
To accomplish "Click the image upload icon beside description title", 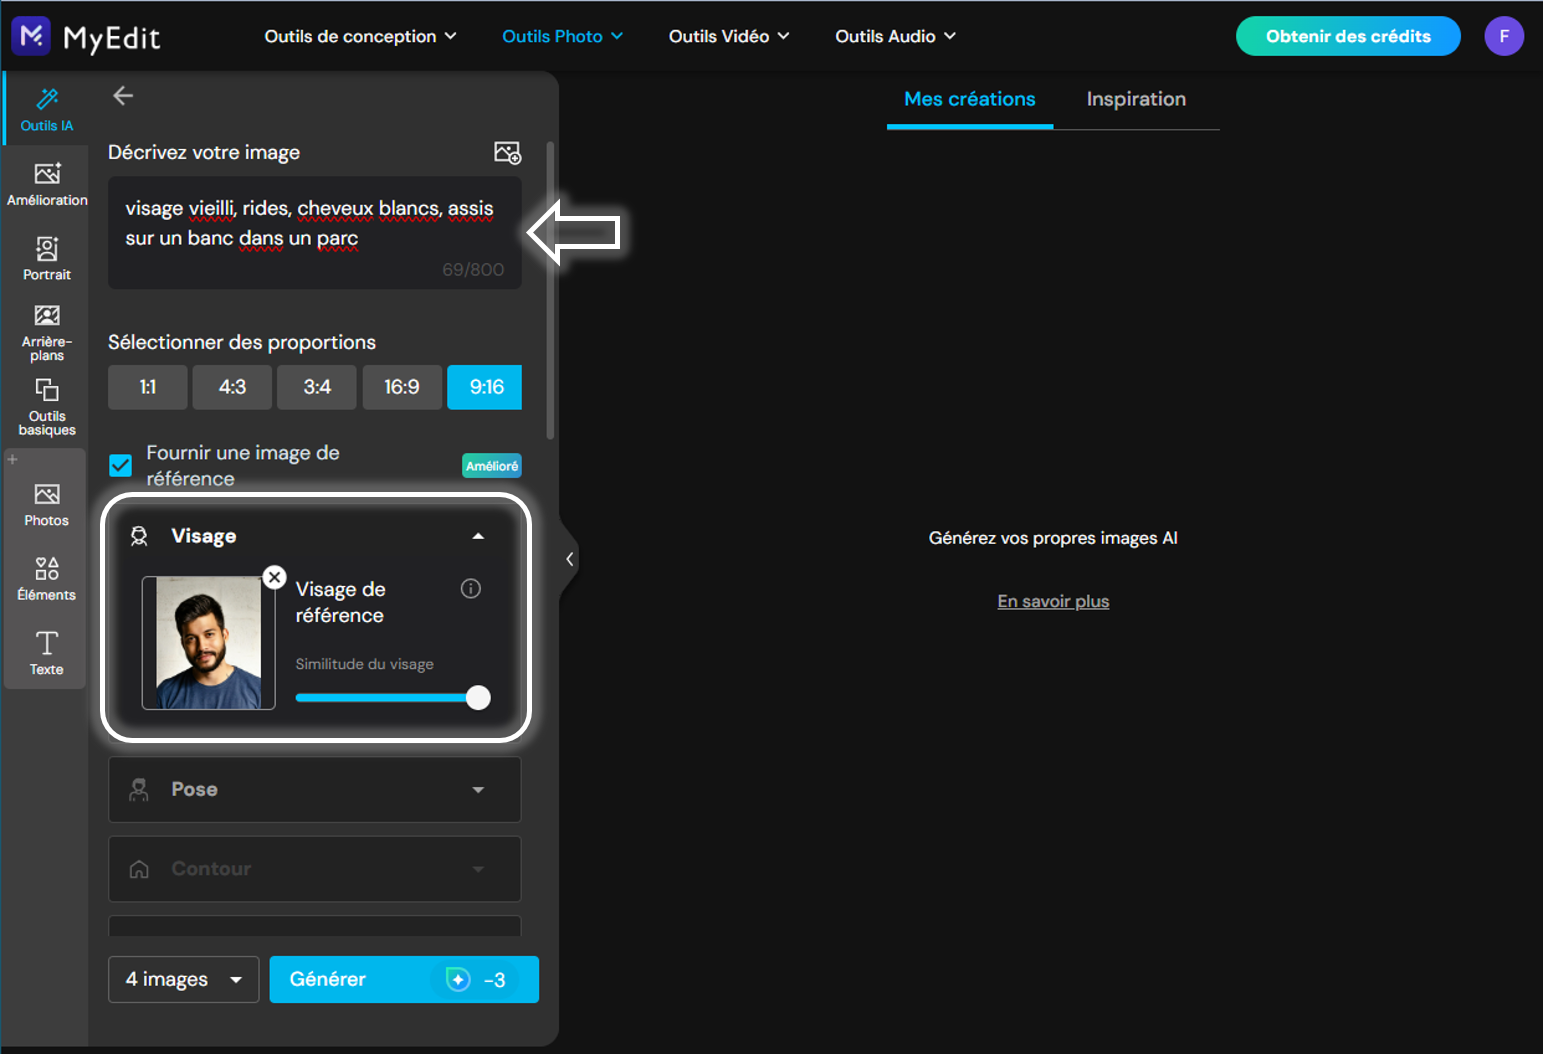I will pyautogui.click(x=507, y=152).
